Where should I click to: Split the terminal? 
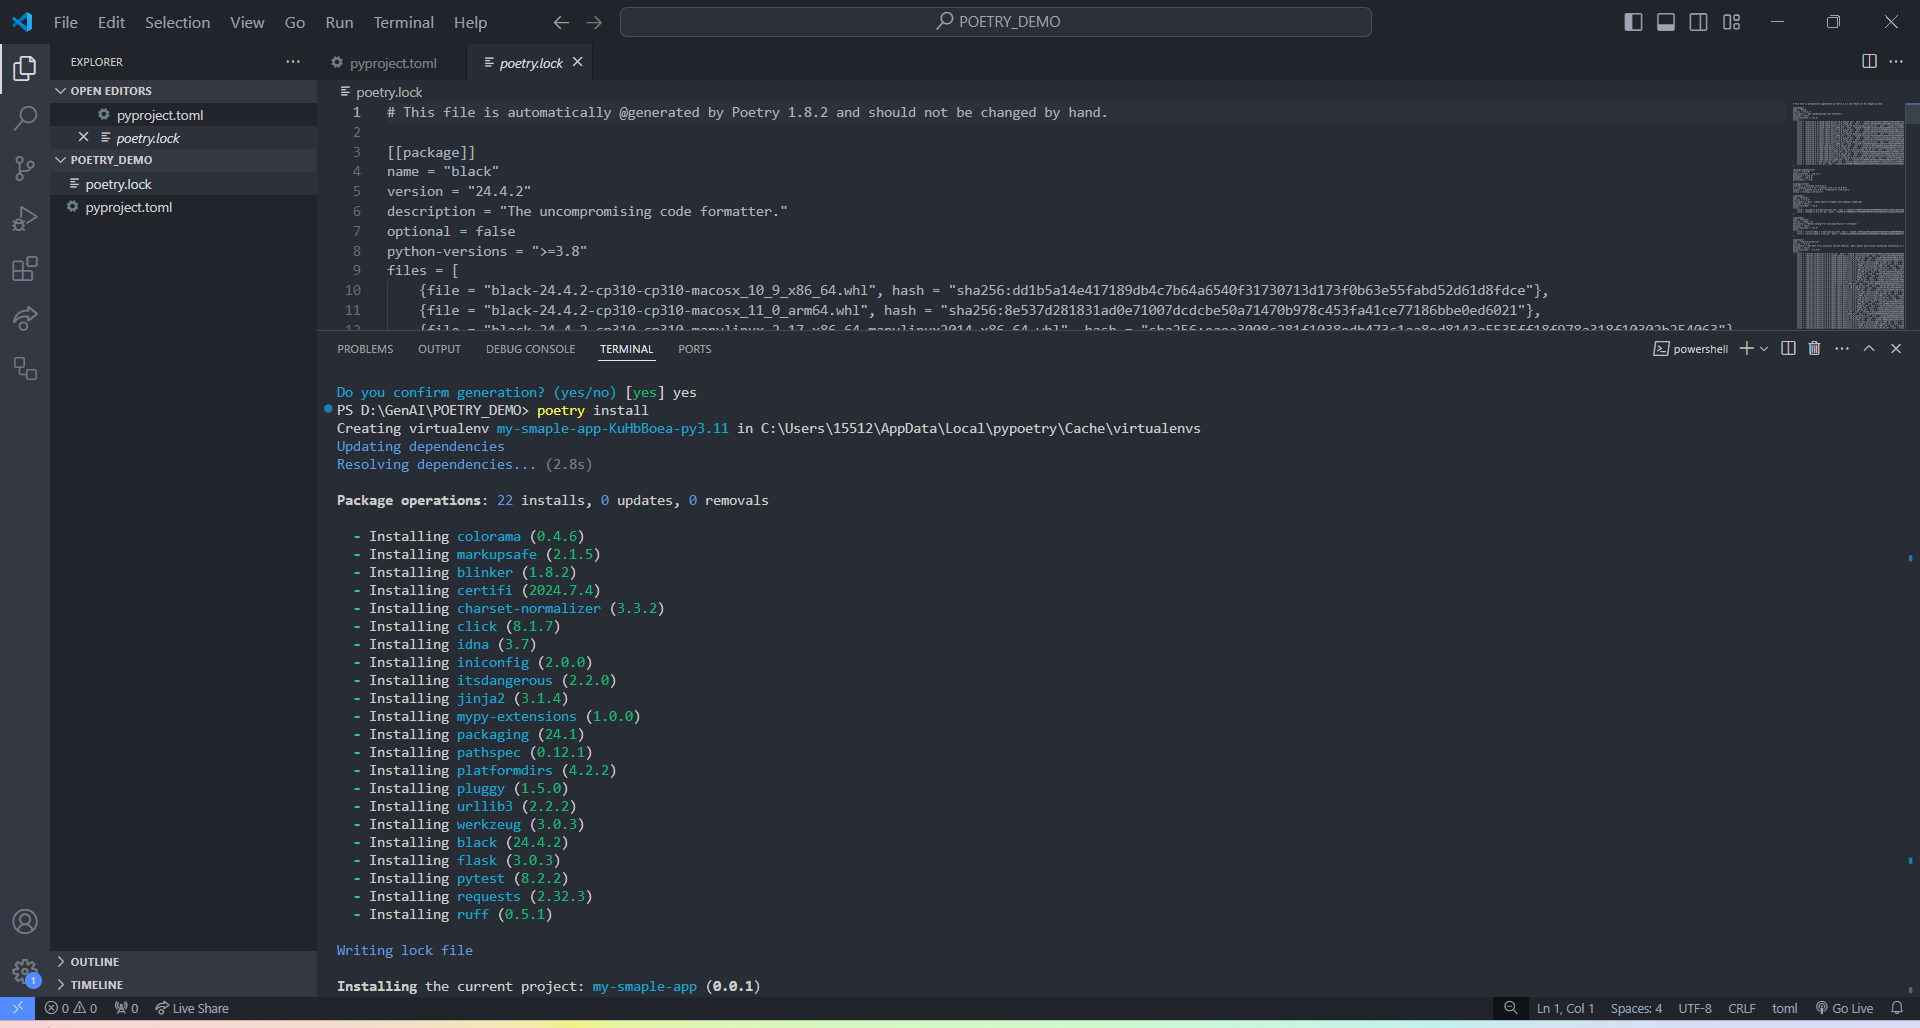[1788, 348]
